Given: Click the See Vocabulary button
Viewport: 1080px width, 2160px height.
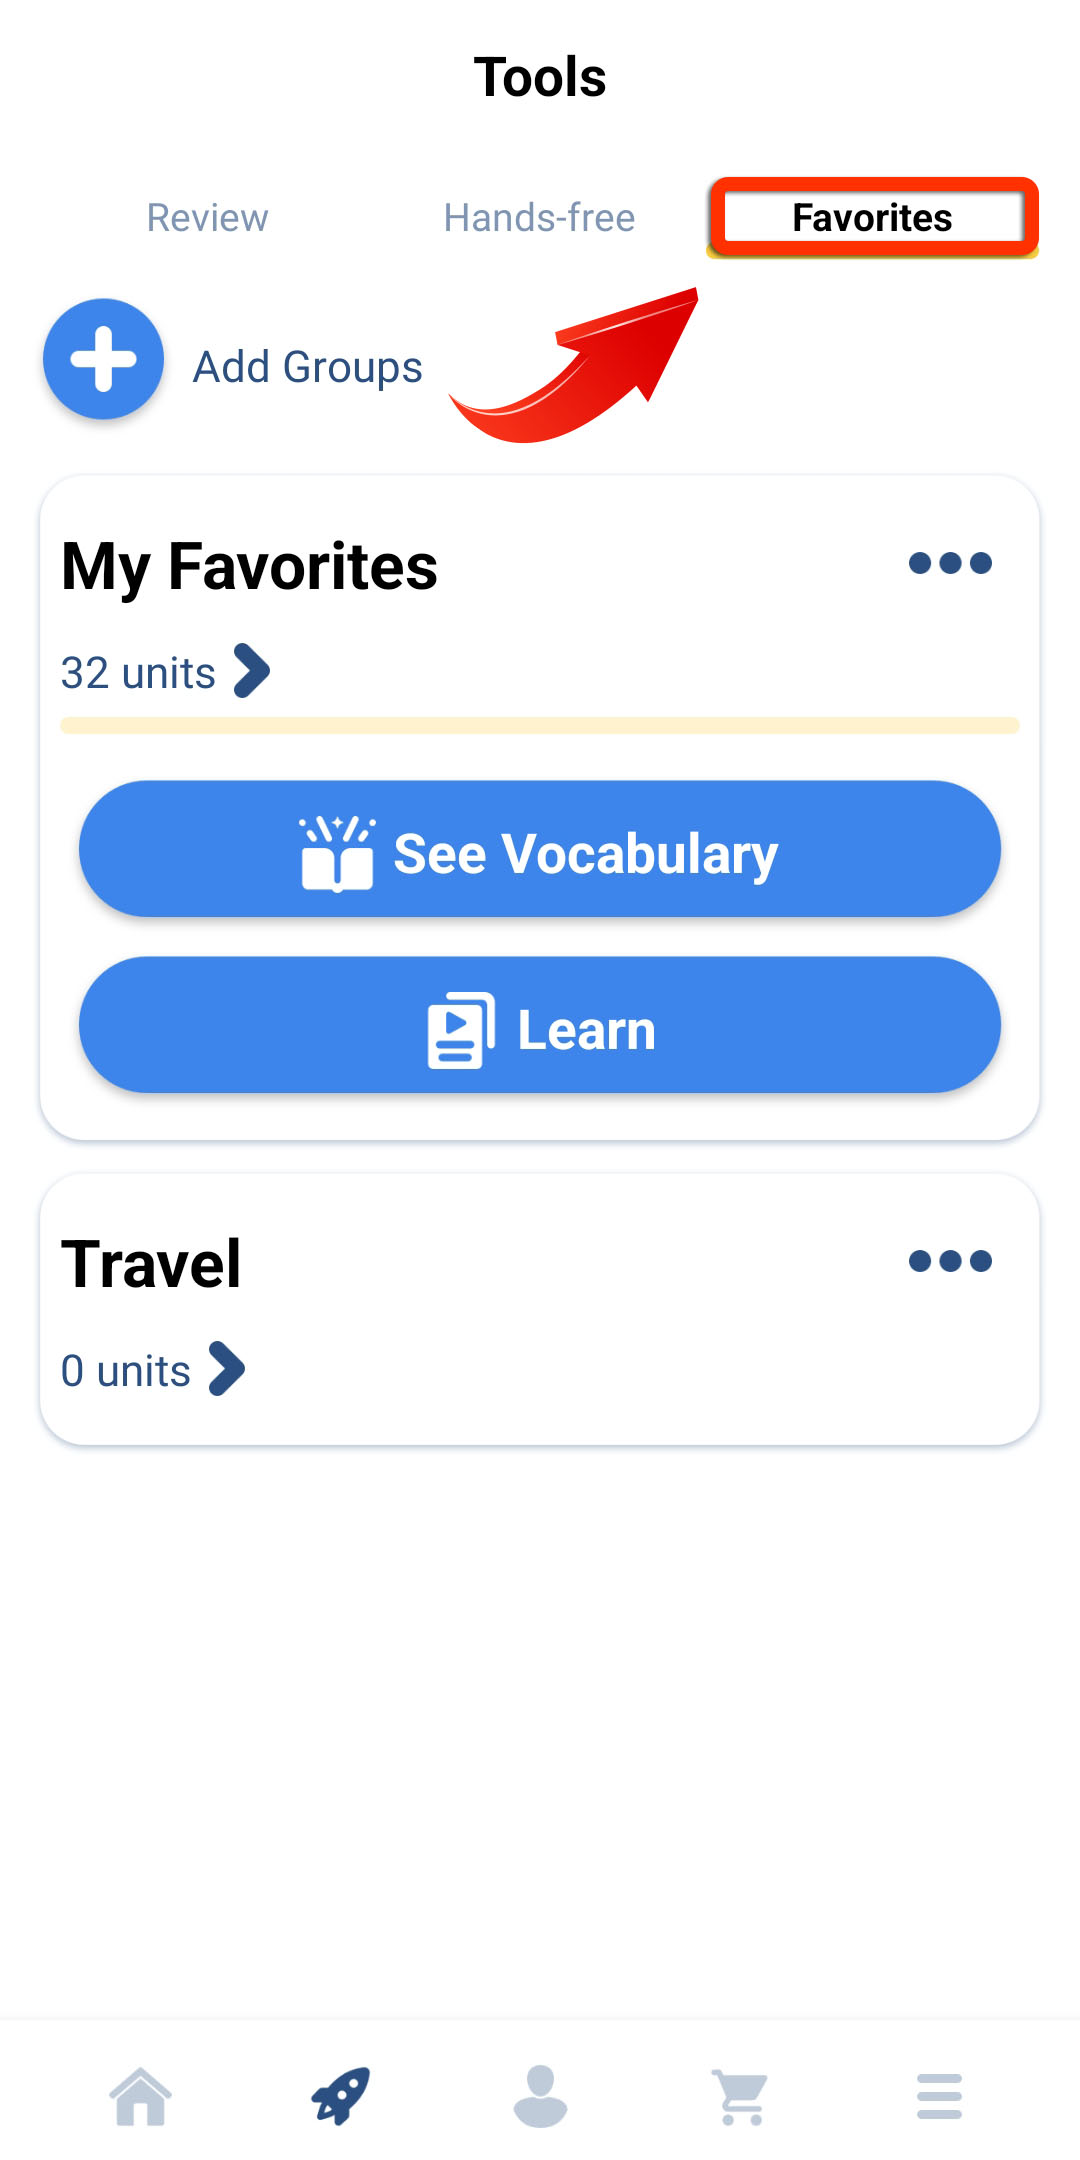Looking at the screenshot, I should pos(540,849).
